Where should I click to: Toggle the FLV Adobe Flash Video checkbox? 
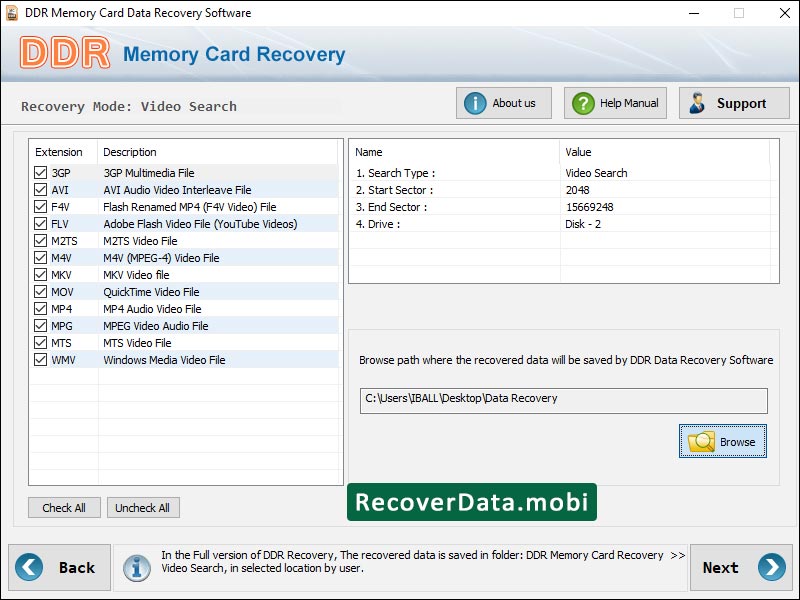39,223
